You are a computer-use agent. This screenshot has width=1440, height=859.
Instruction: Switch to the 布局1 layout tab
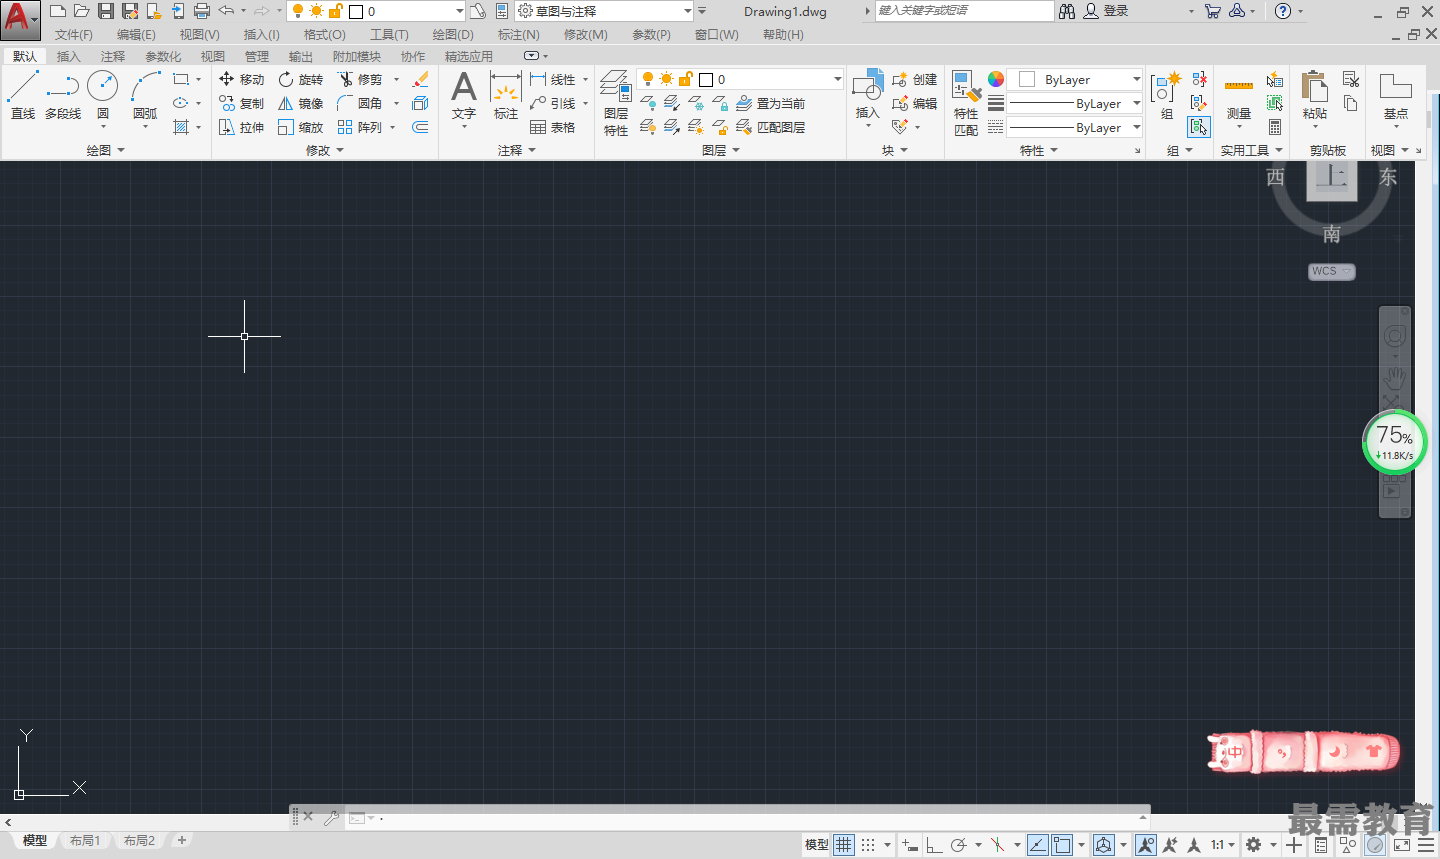point(85,841)
